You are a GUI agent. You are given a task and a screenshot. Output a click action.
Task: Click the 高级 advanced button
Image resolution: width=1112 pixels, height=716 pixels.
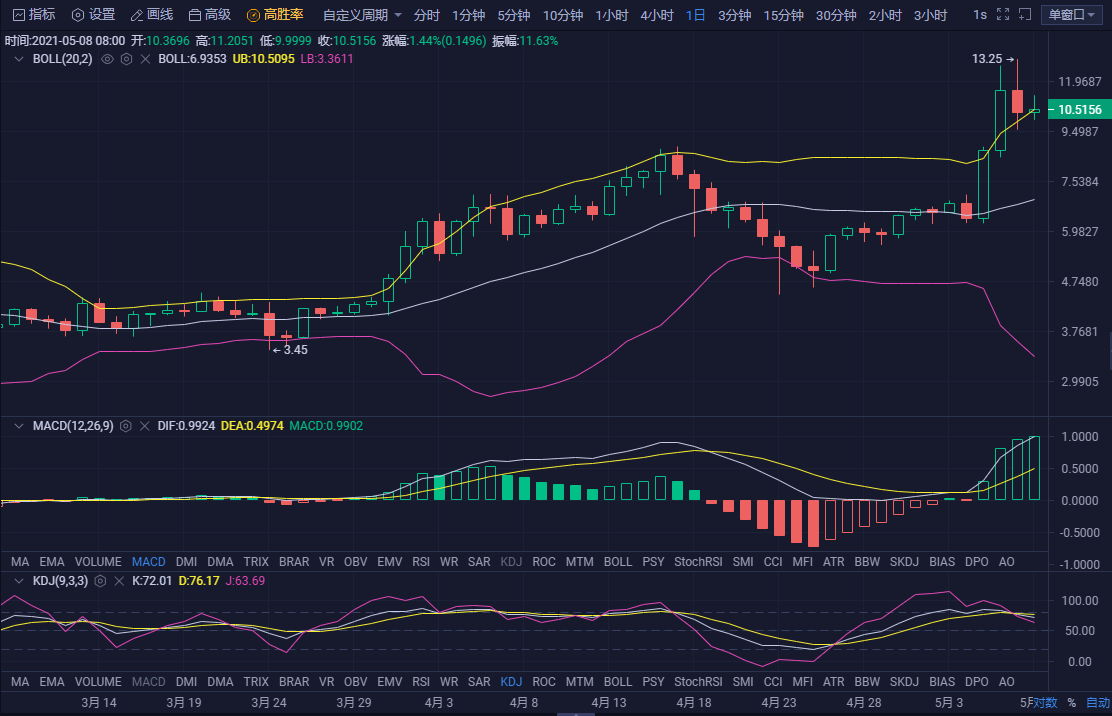[210, 15]
